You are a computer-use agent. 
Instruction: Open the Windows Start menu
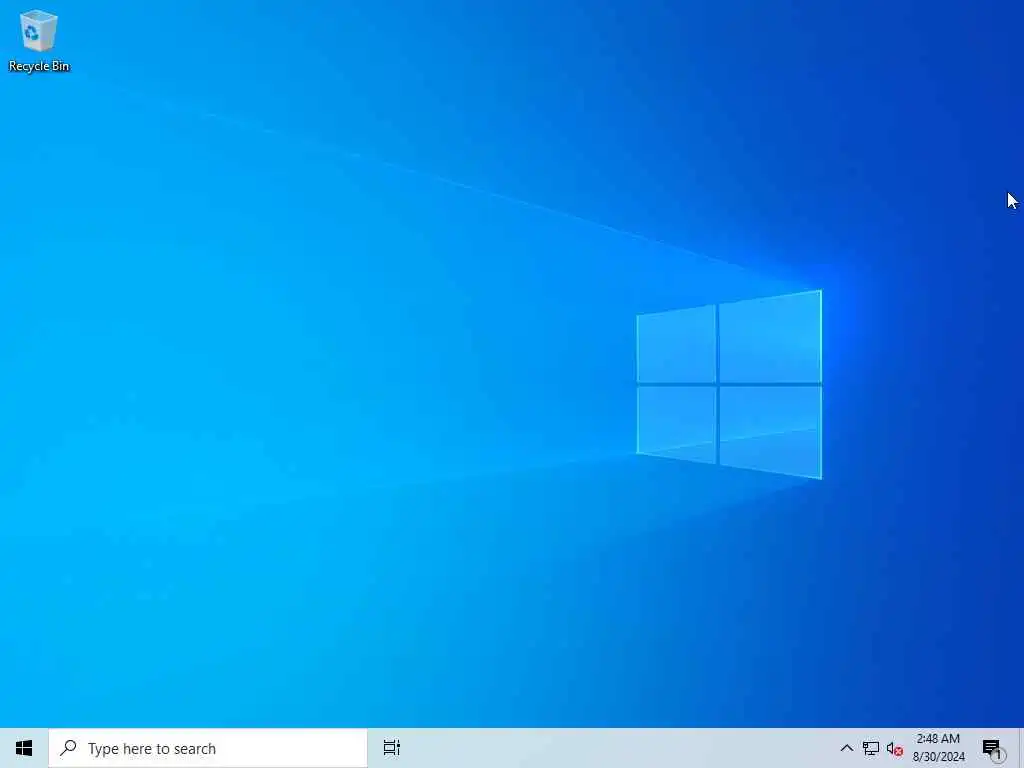pos(24,748)
